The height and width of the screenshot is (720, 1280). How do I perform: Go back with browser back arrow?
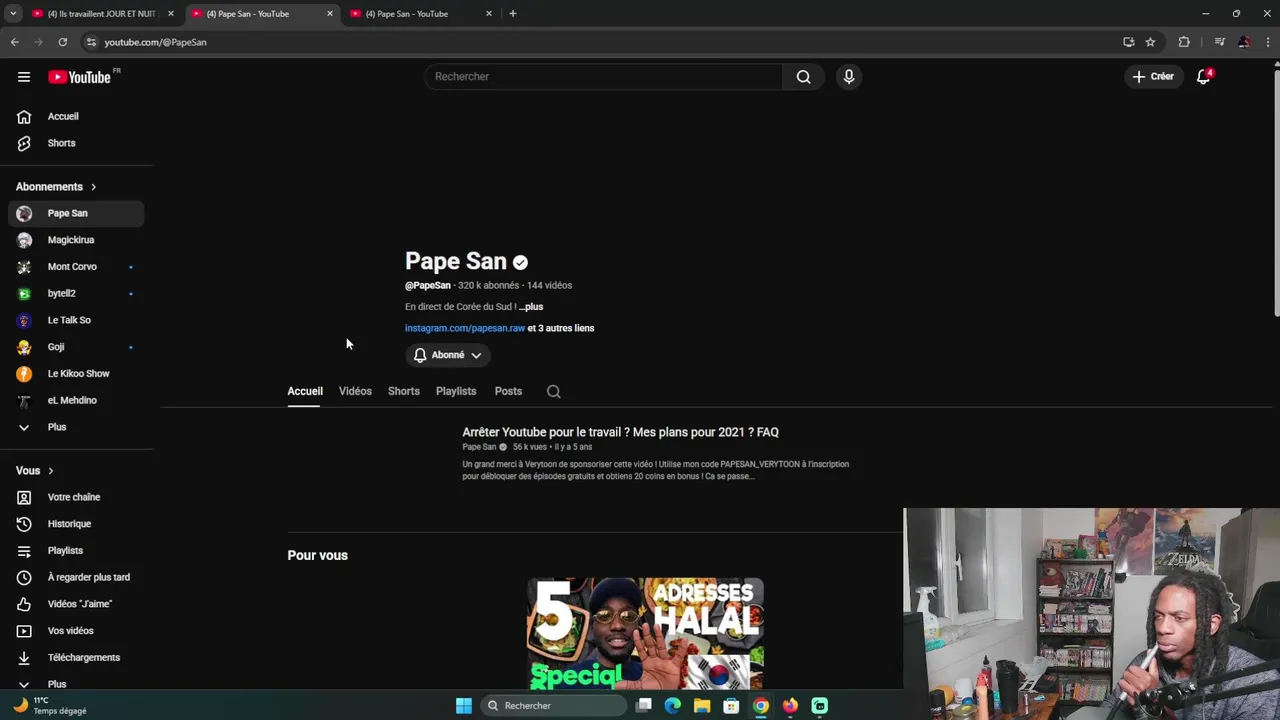[x=15, y=42]
